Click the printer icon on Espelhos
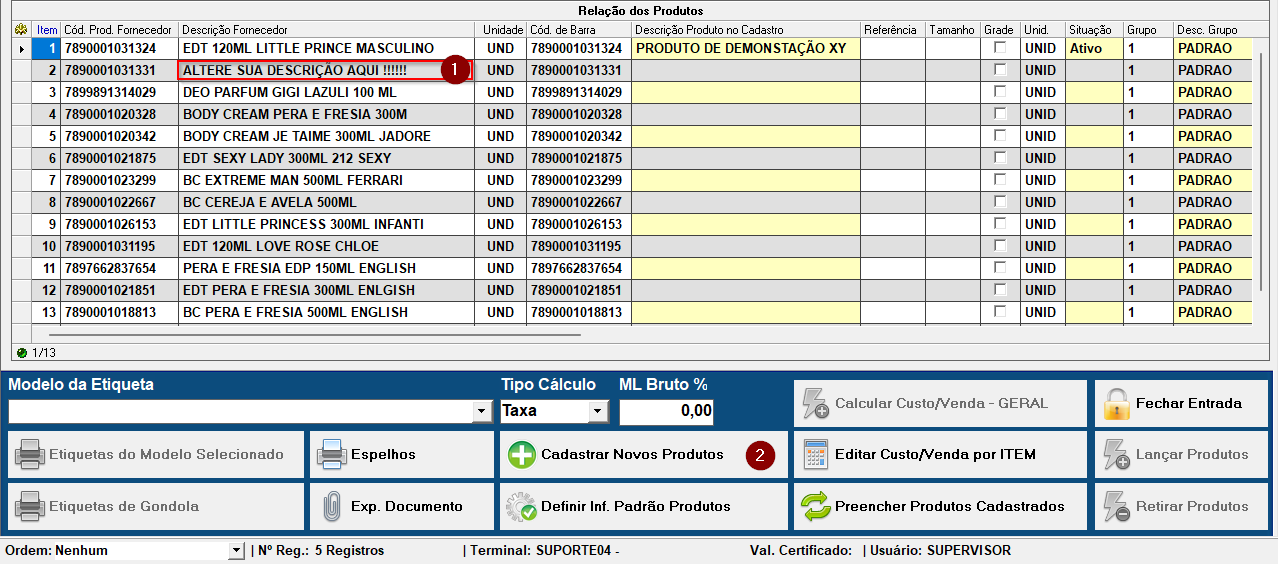 pos(331,455)
